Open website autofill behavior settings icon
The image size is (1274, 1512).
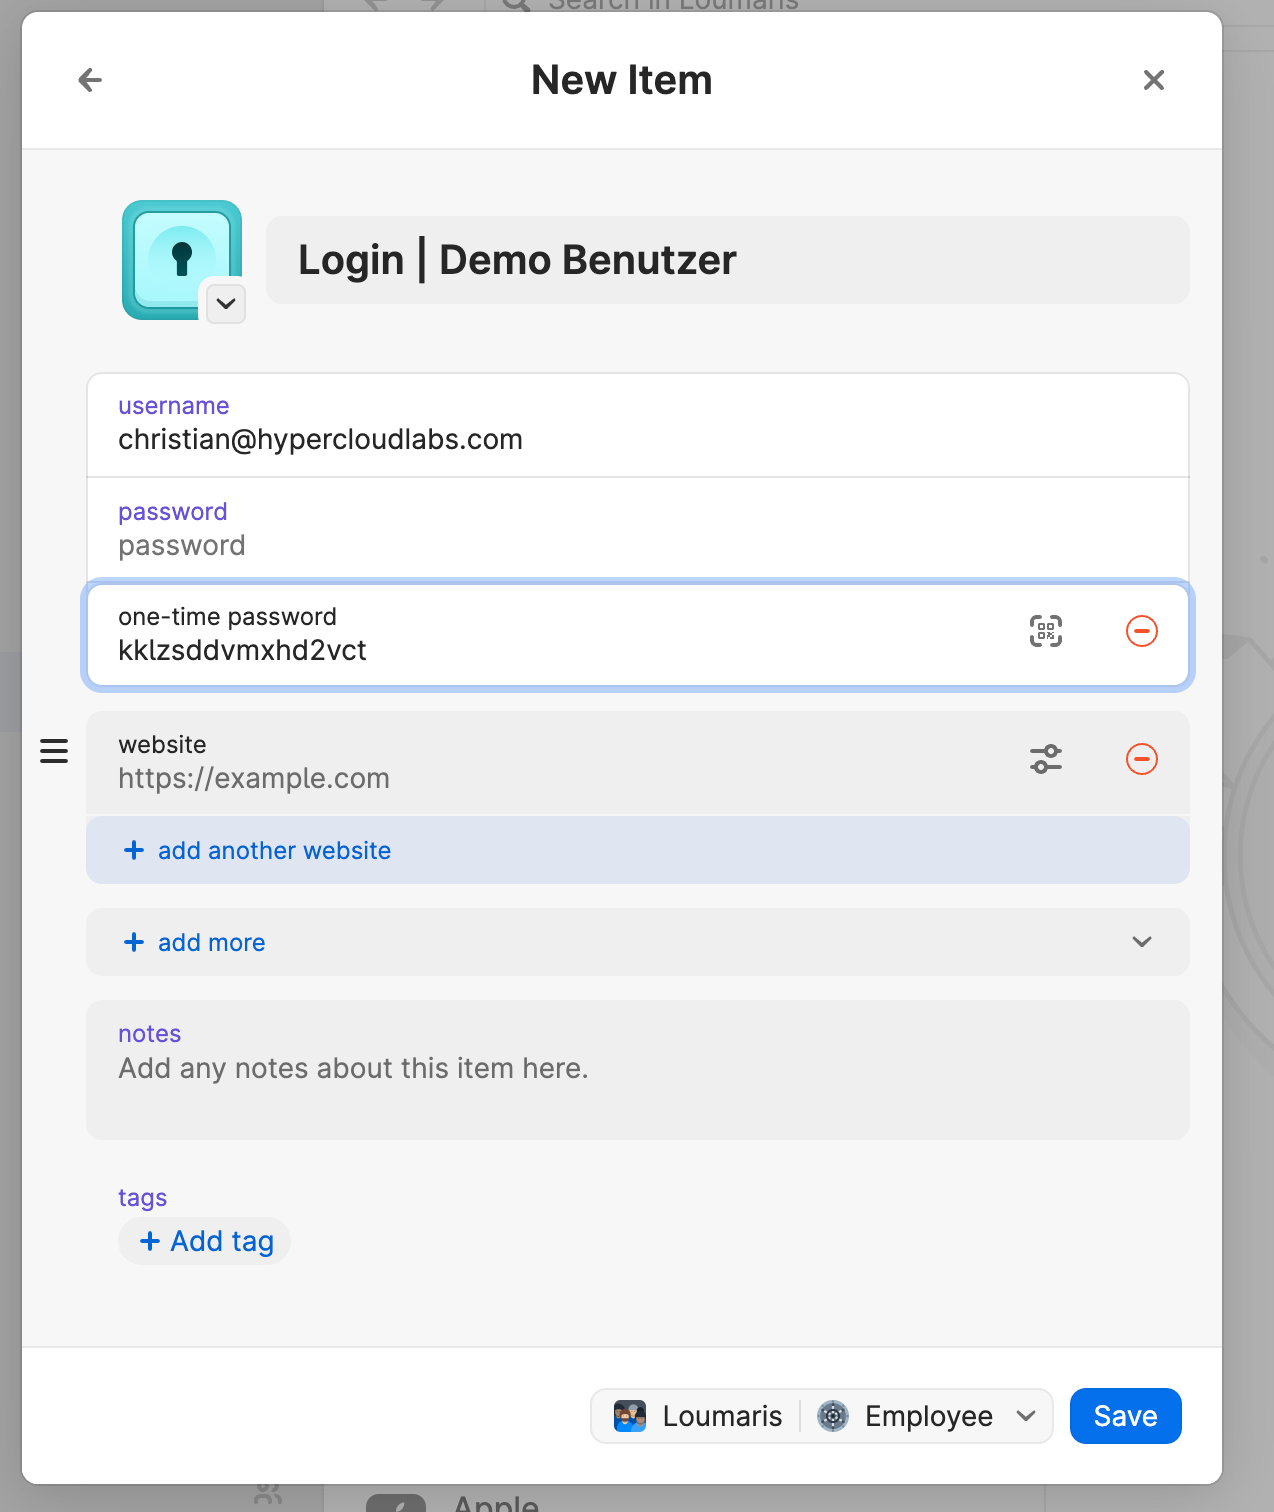[1045, 759]
